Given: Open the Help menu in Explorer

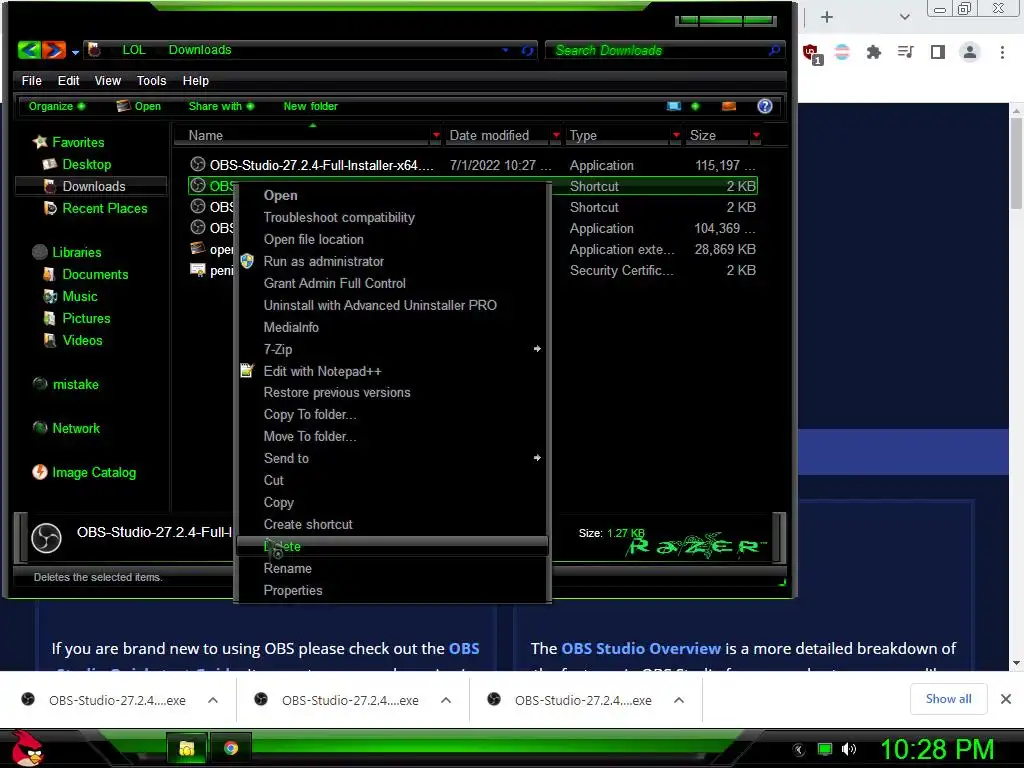Looking at the screenshot, I should [x=195, y=80].
